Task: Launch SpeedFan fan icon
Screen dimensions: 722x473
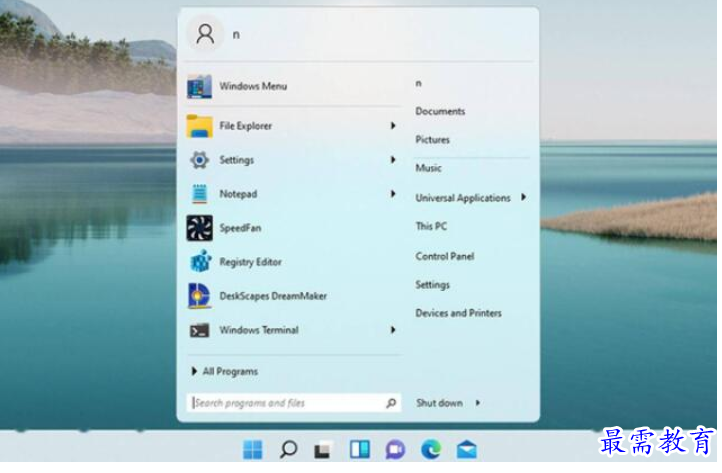Action: pyautogui.click(x=199, y=228)
